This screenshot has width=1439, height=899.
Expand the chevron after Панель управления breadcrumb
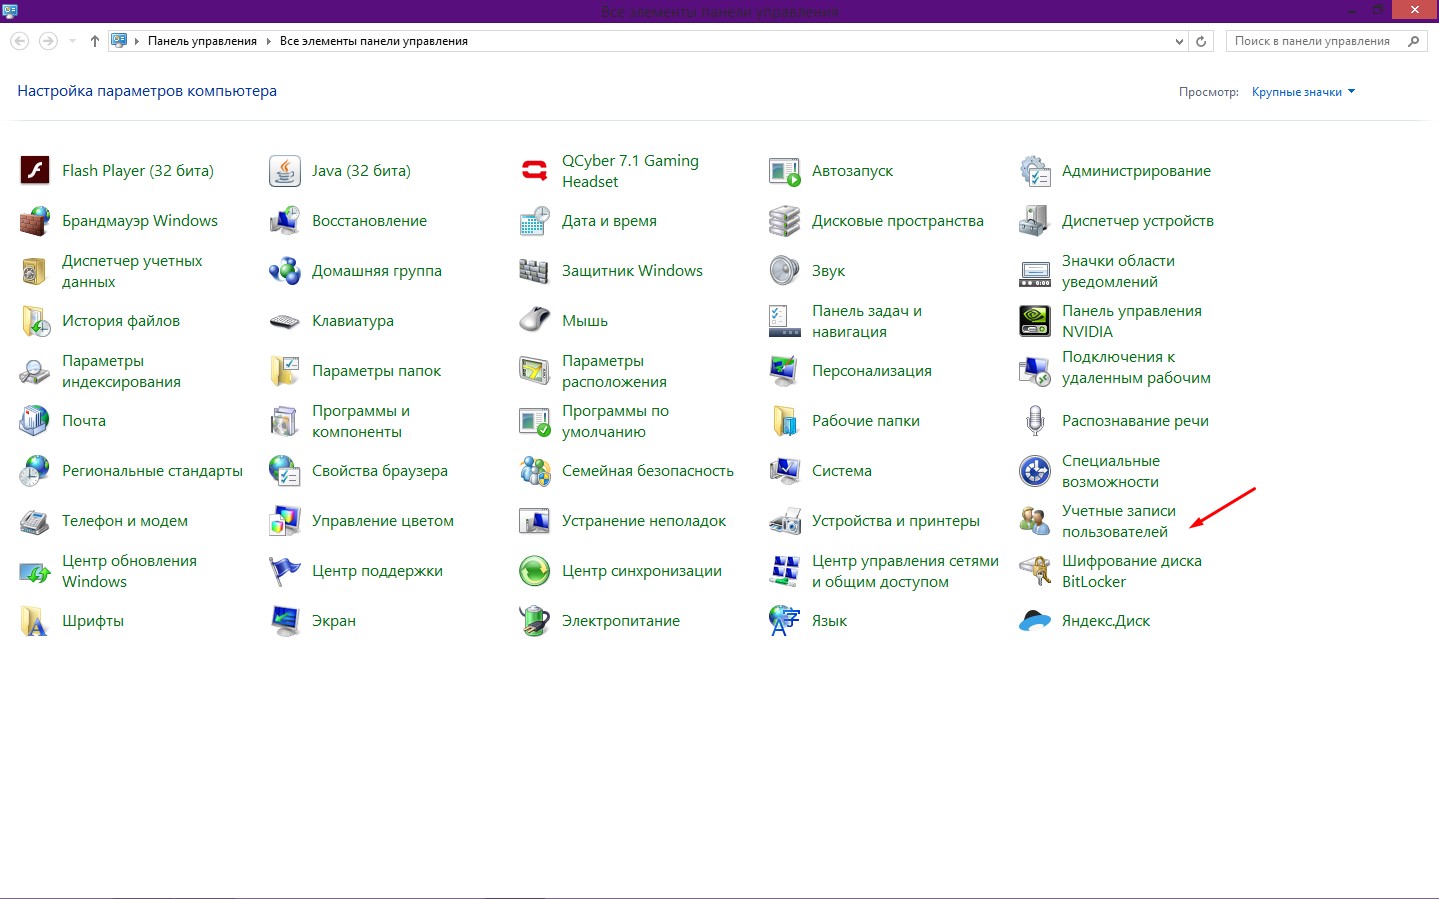tap(268, 41)
